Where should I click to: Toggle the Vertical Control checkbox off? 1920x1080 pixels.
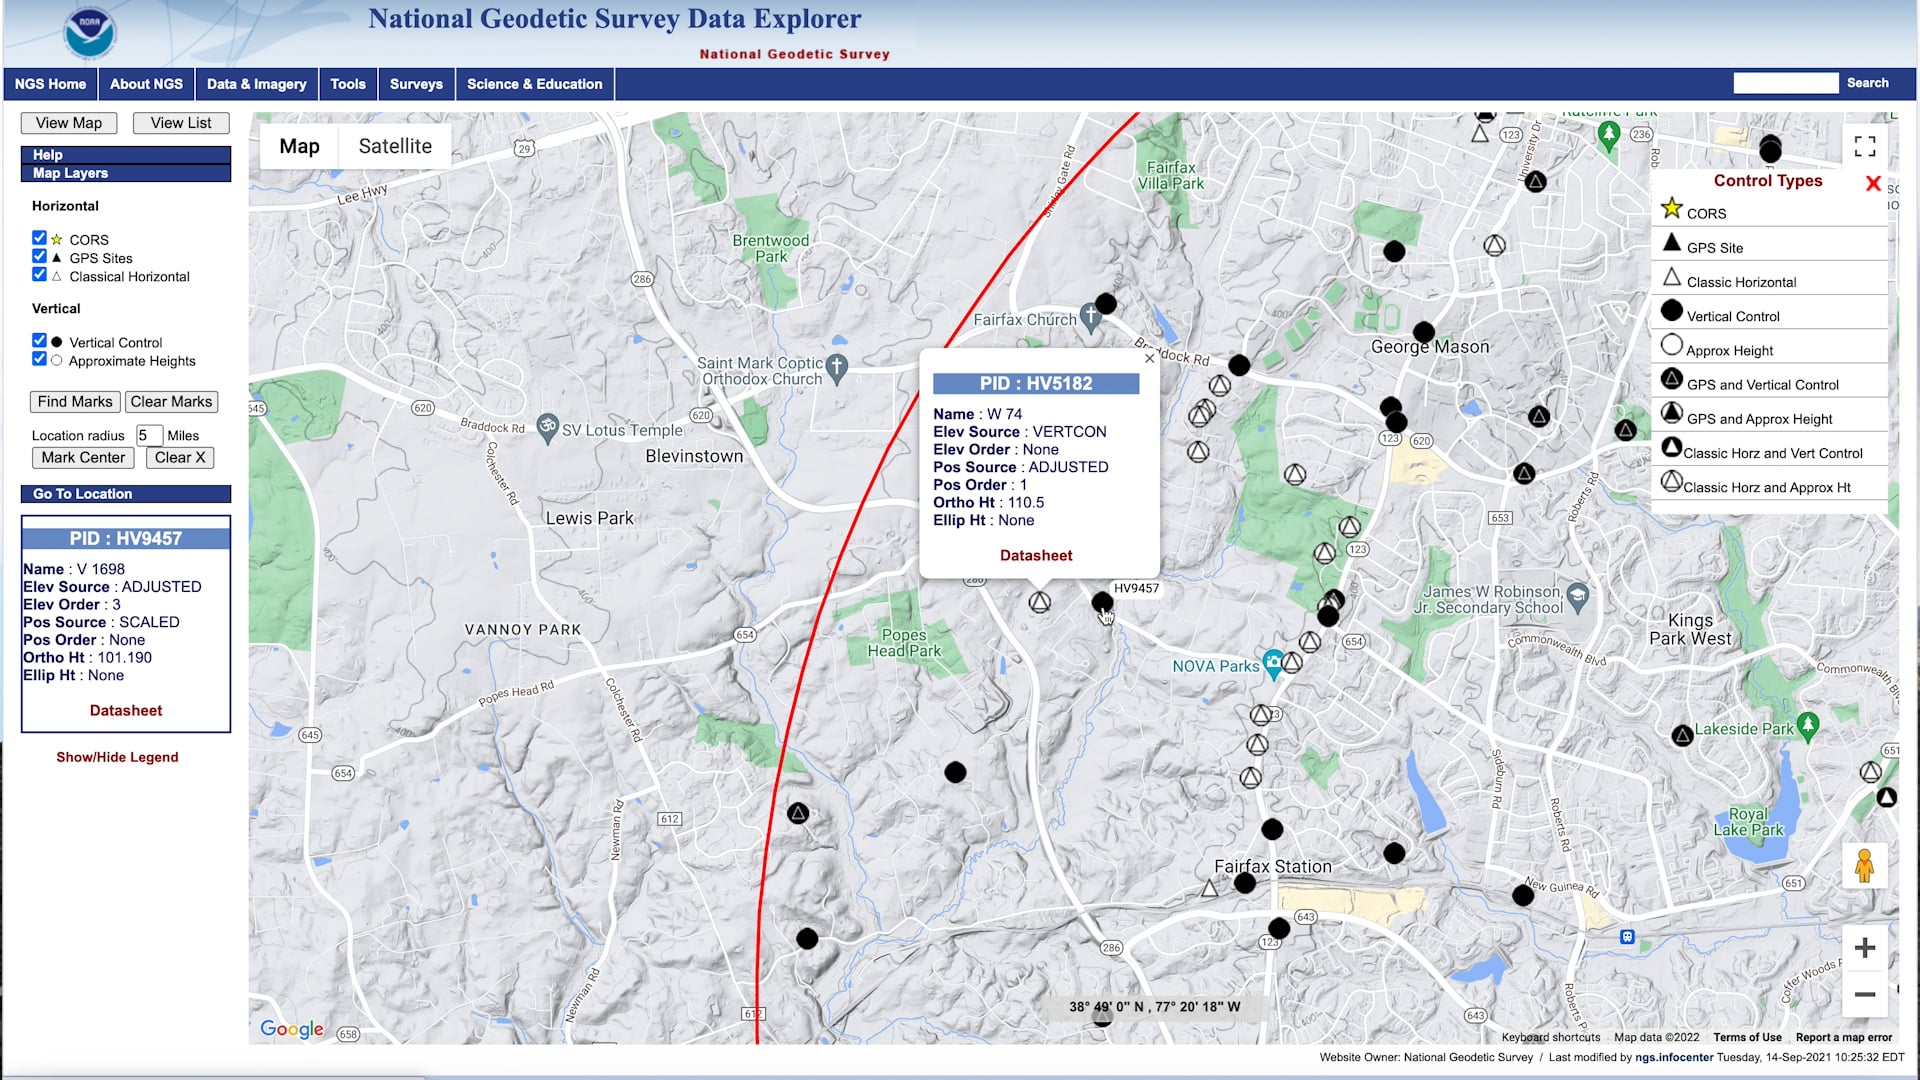pos(38,342)
